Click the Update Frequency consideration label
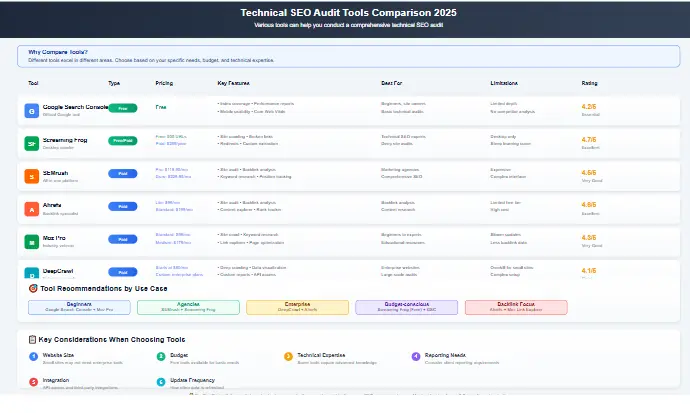This screenshot has height=413, width=690. click(x=192, y=380)
